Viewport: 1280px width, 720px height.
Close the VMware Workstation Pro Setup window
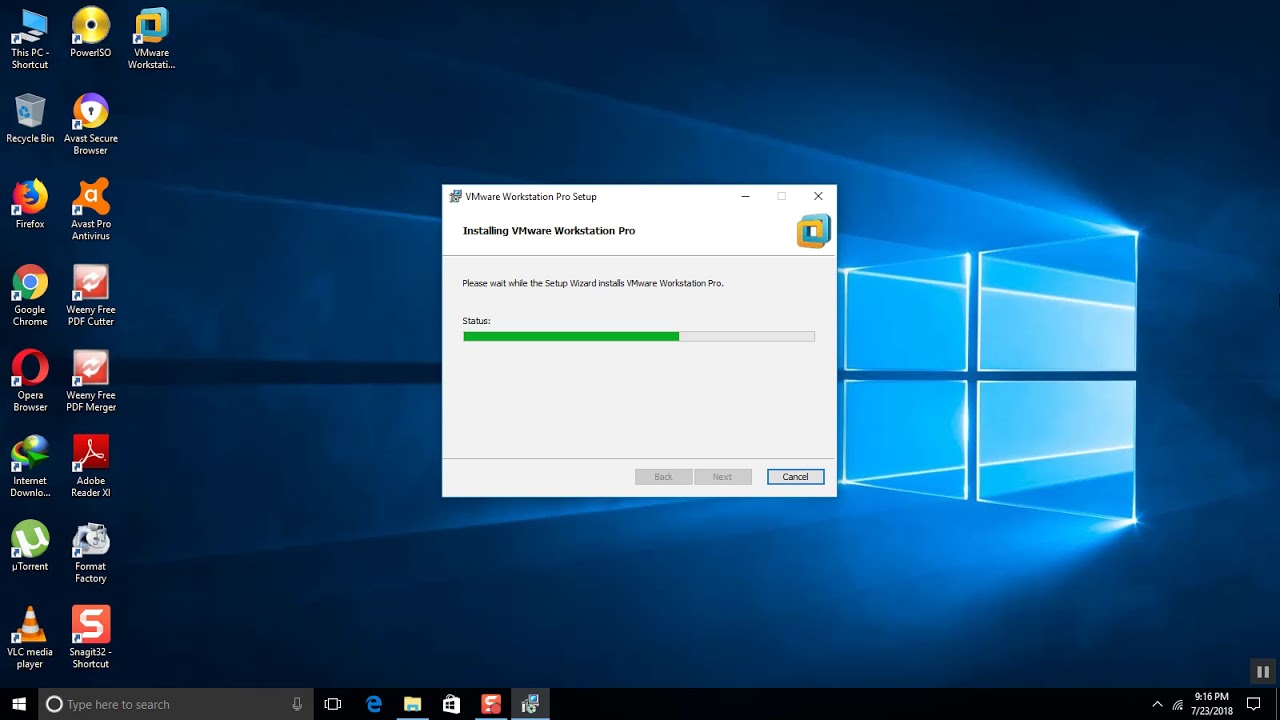(818, 197)
